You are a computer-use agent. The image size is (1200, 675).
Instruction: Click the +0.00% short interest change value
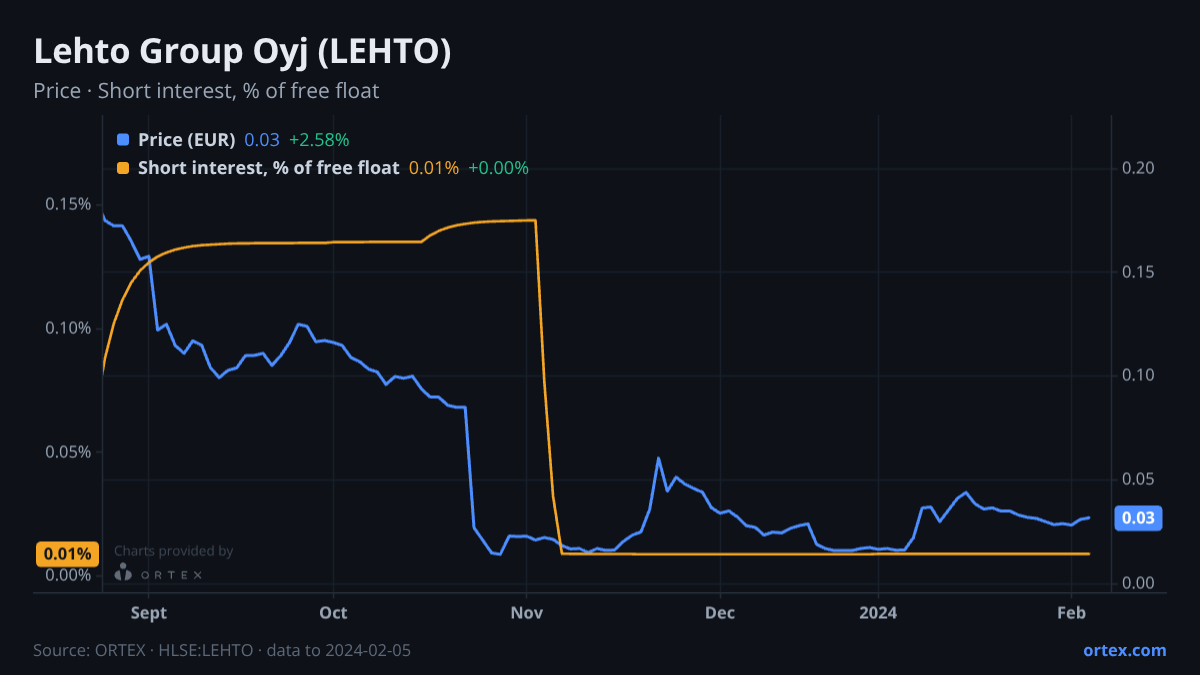[498, 168]
